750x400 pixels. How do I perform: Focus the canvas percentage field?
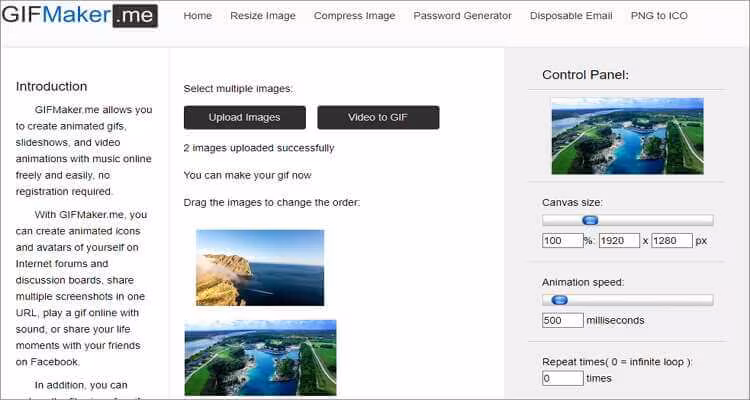click(x=562, y=241)
